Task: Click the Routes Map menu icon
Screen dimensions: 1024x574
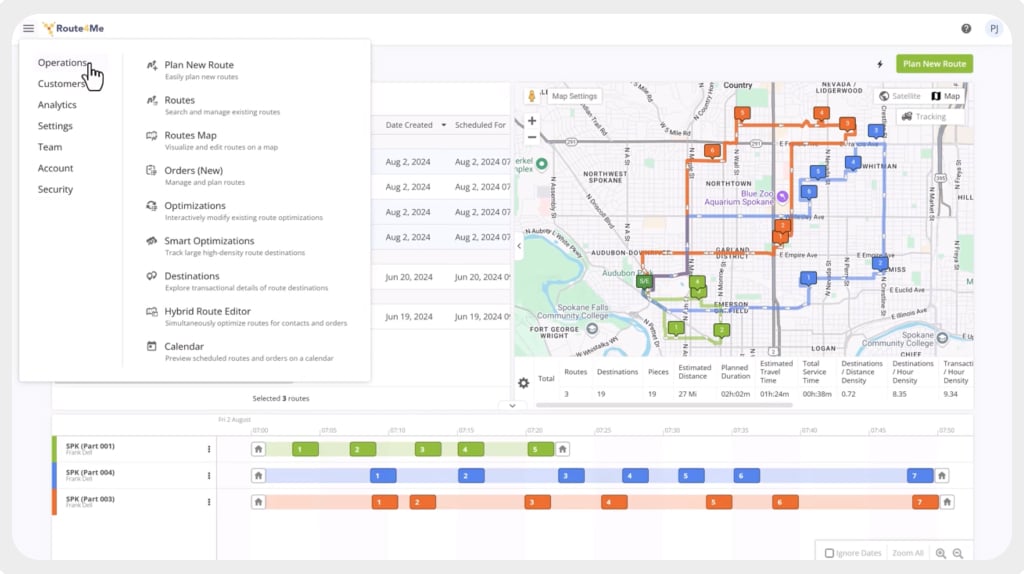Action: tap(152, 136)
